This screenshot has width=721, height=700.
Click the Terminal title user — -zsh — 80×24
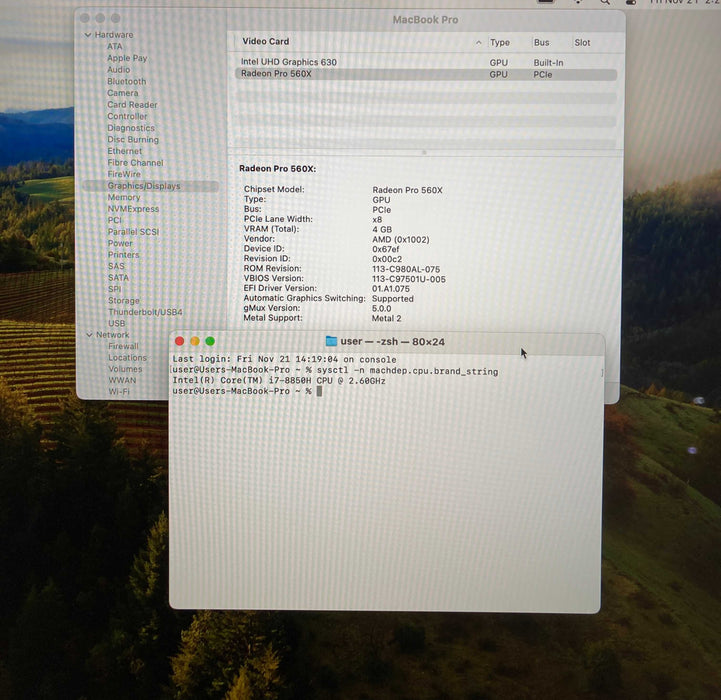tap(392, 342)
